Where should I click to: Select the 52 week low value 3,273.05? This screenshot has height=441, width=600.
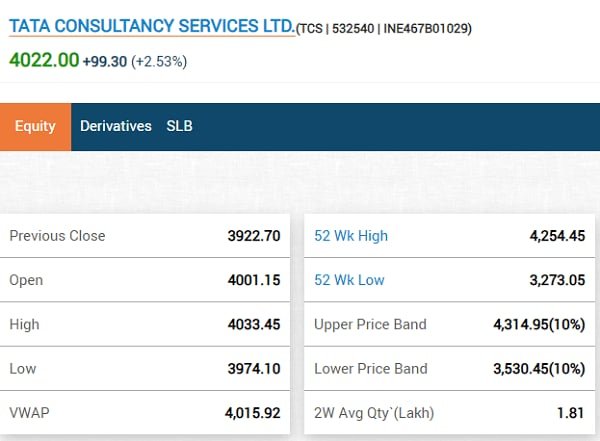pos(557,280)
